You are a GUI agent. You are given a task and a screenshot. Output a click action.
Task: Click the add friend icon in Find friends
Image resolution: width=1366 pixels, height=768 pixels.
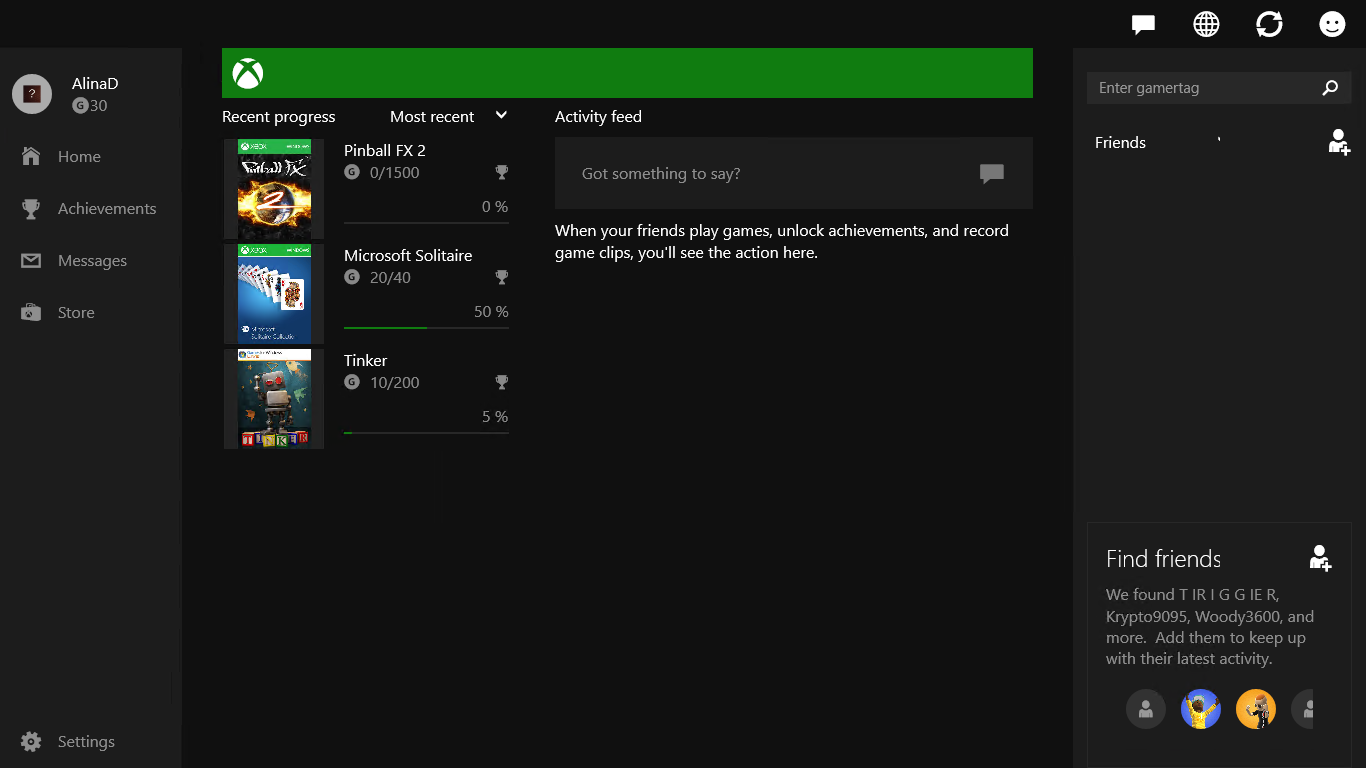[1320, 558]
